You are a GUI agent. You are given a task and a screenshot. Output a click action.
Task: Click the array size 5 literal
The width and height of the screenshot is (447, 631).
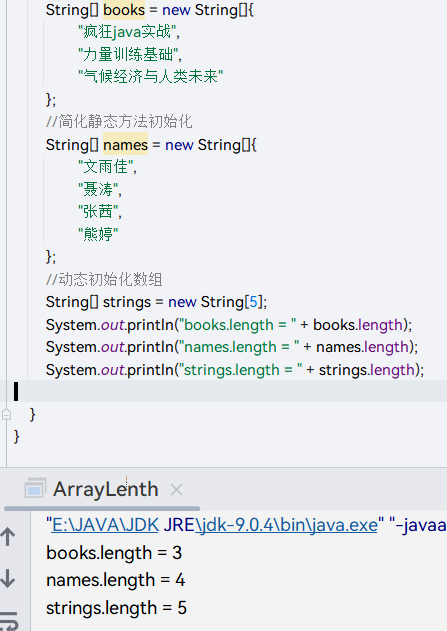(x=253, y=302)
